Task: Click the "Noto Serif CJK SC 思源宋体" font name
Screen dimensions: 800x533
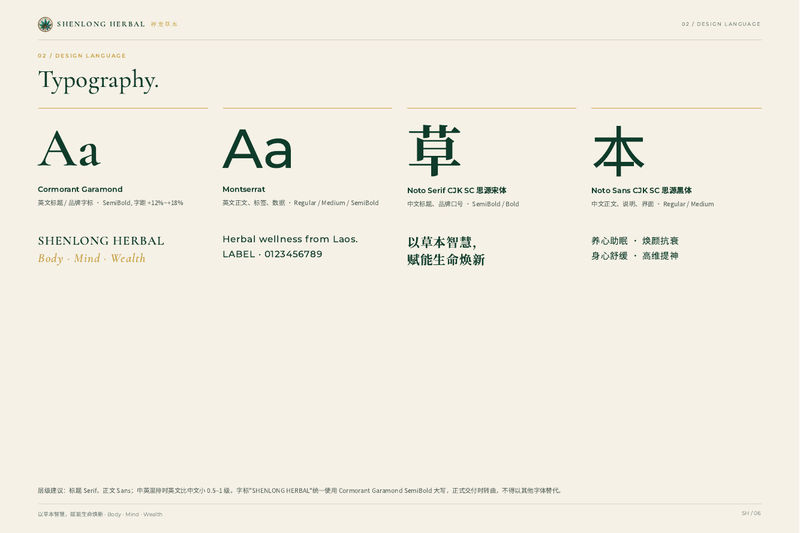Action: click(457, 190)
